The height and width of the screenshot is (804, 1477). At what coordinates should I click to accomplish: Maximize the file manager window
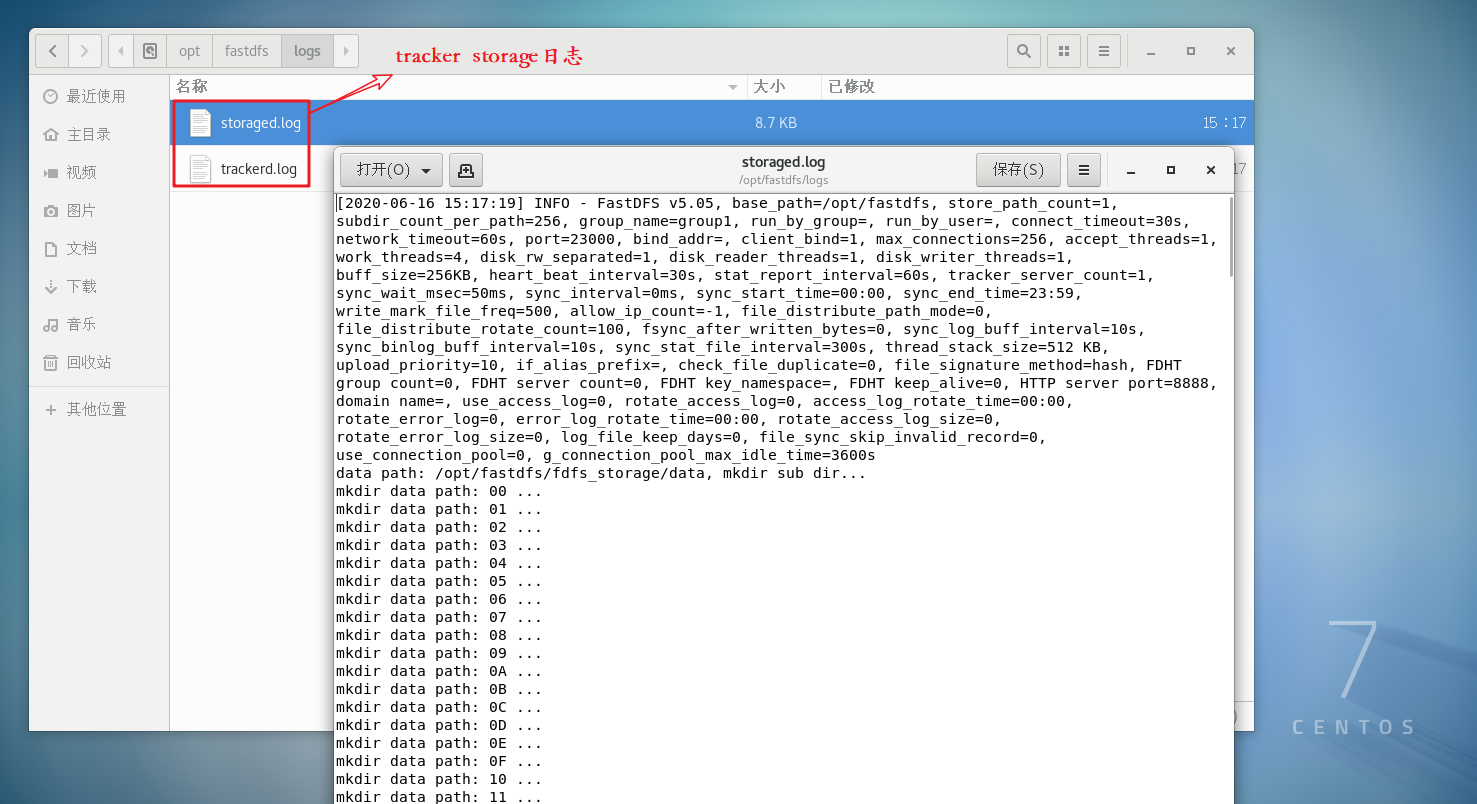tap(1191, 51)
